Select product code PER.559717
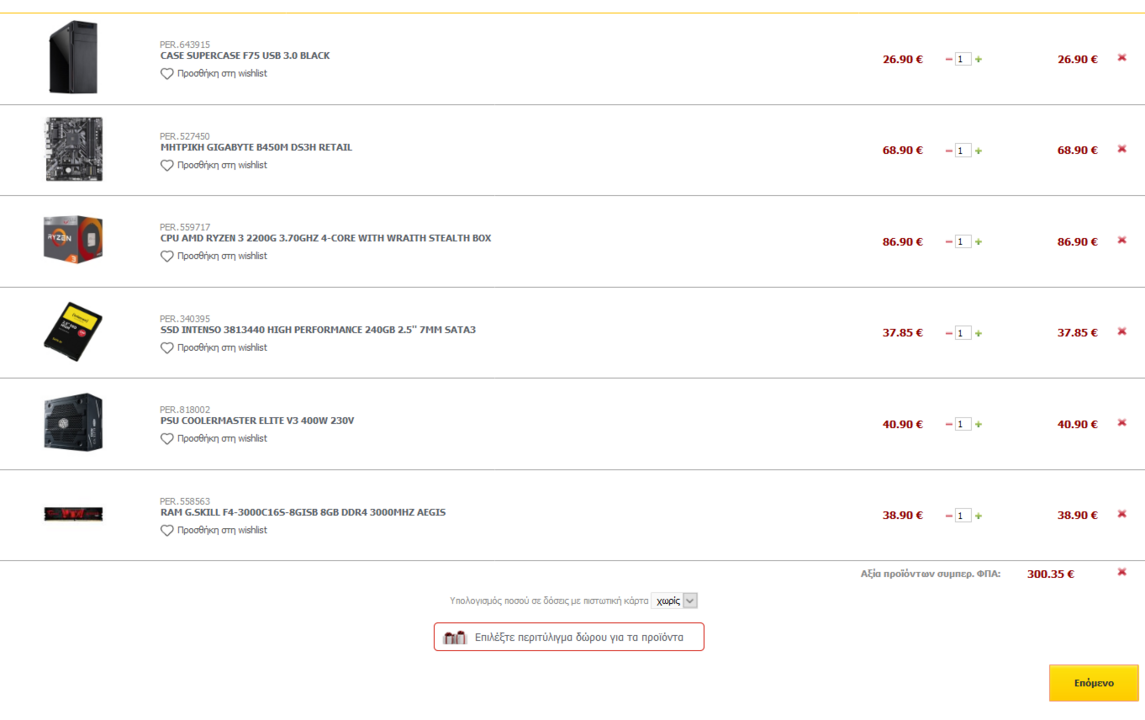The image size is (1145, 720). 185,227
